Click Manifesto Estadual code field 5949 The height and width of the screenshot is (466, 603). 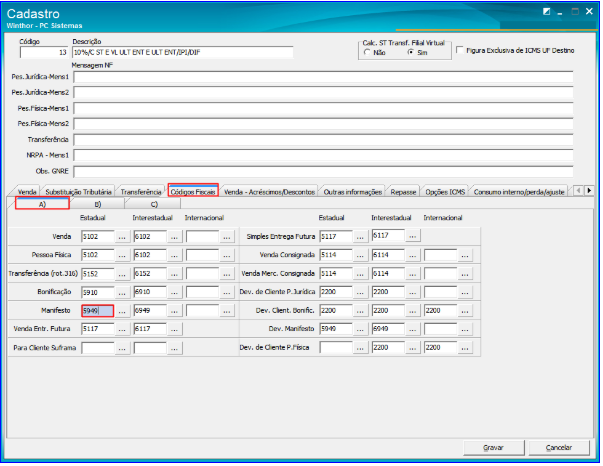click(98, 311)
